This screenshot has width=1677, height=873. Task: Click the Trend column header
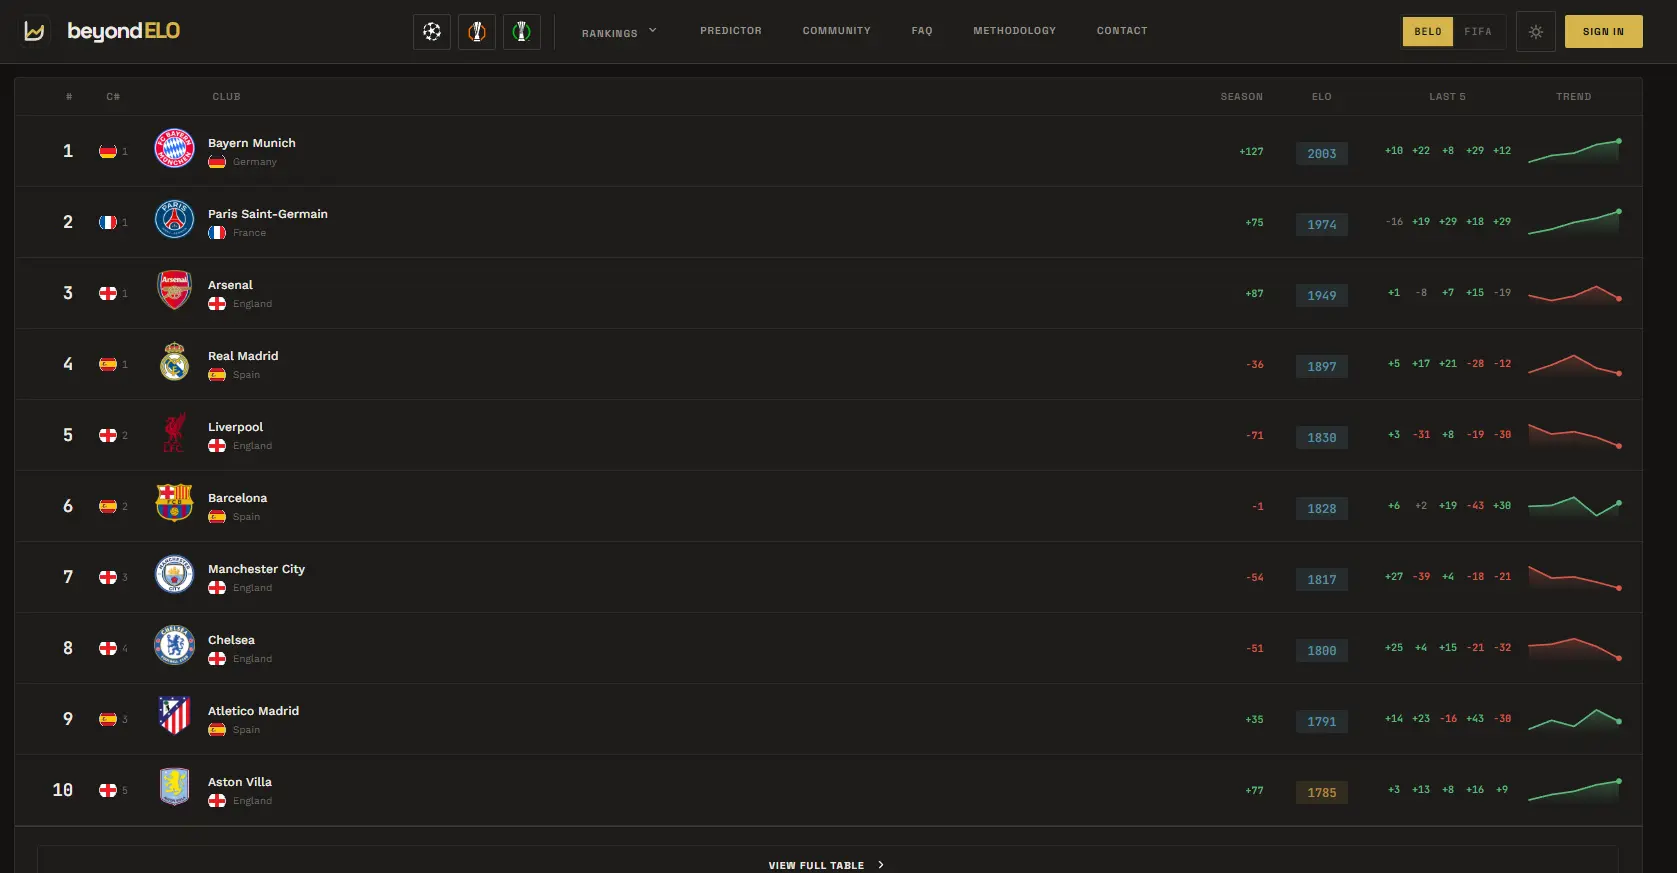1574,97
